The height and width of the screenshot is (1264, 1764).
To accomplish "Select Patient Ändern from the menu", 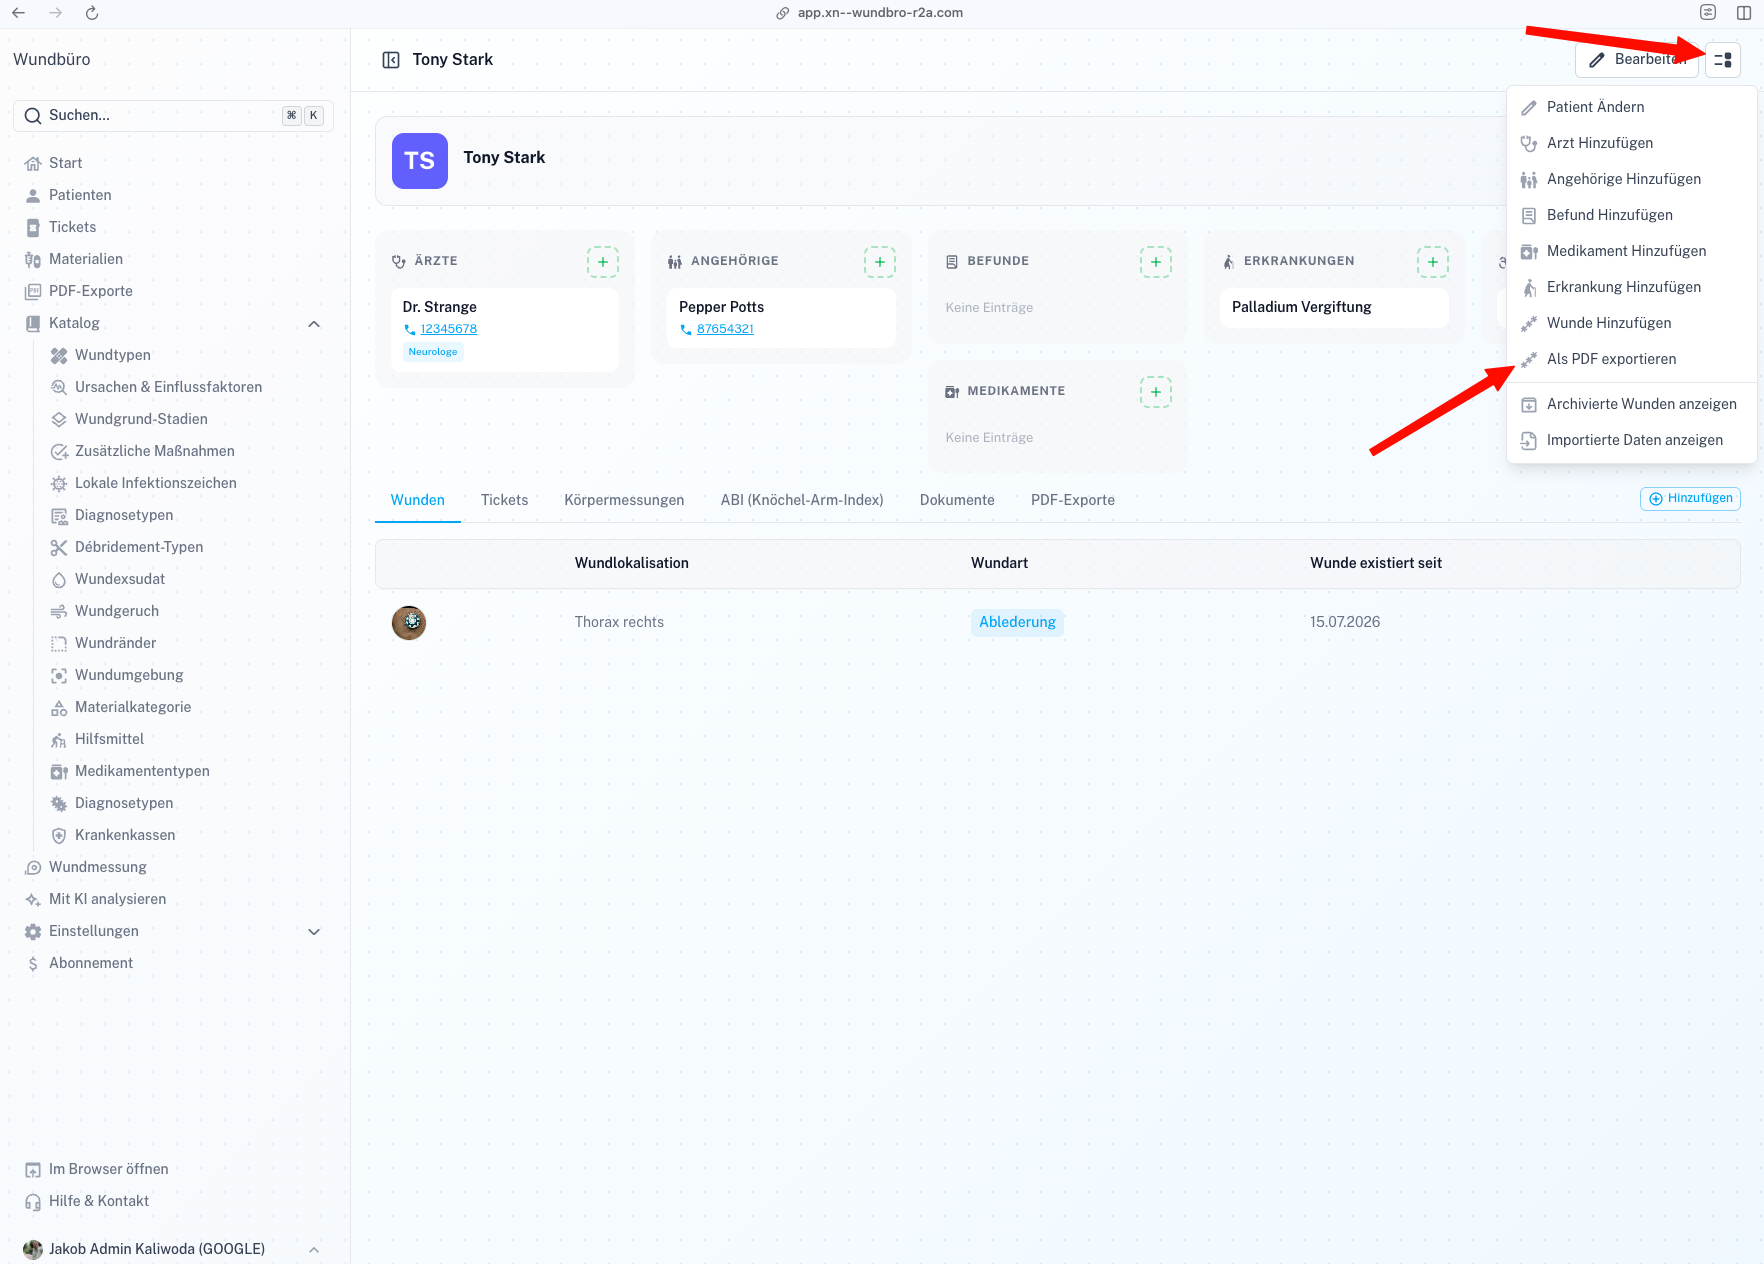I will click(x=1631, y=107).
